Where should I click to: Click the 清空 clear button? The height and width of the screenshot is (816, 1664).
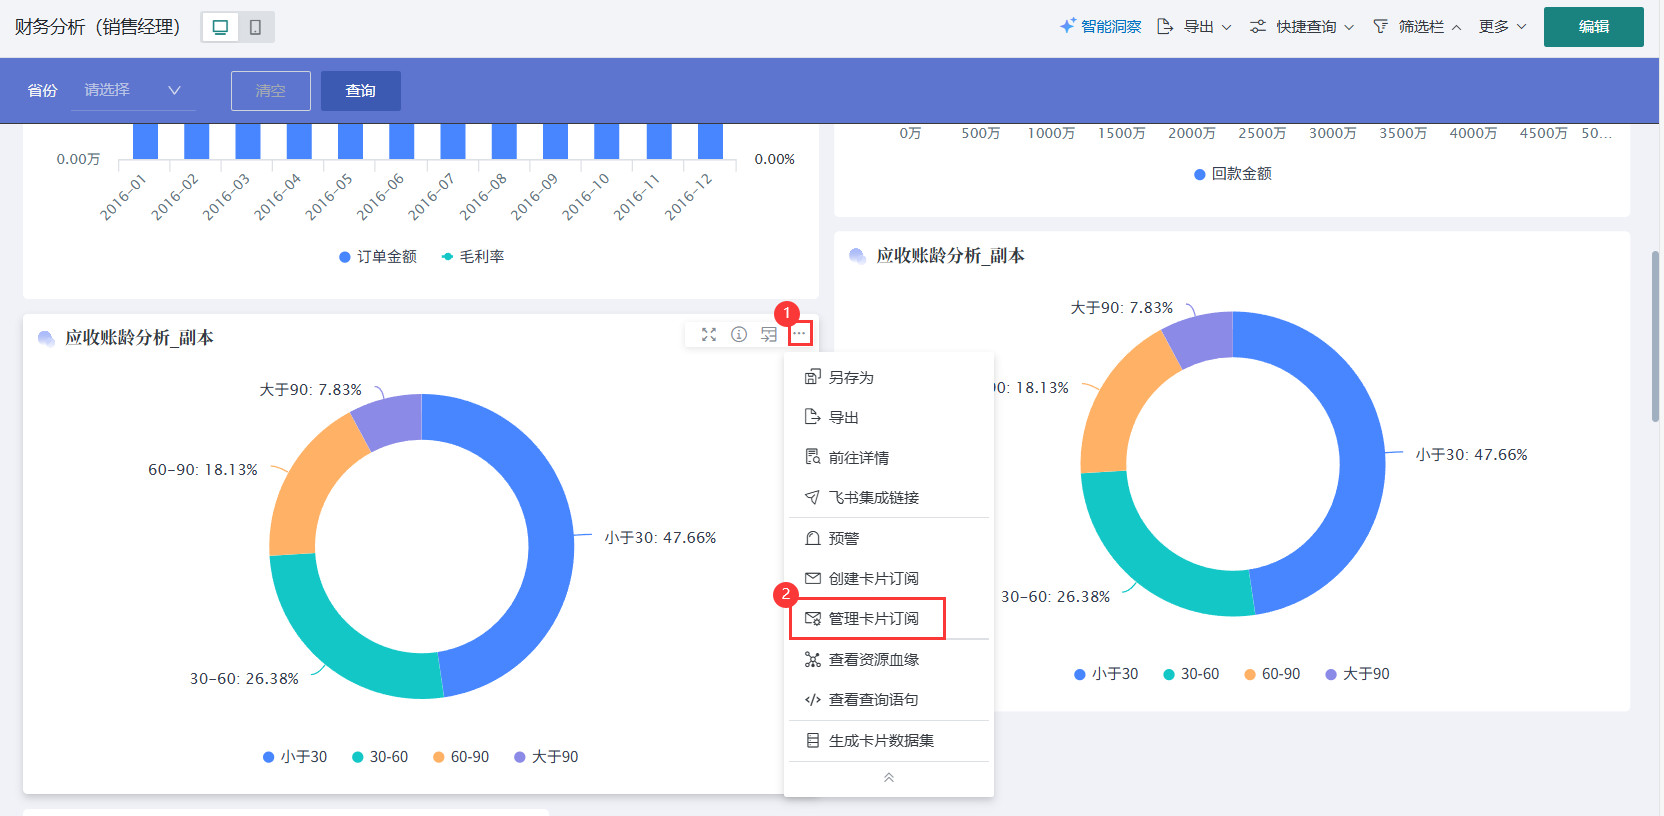[270, 91]
